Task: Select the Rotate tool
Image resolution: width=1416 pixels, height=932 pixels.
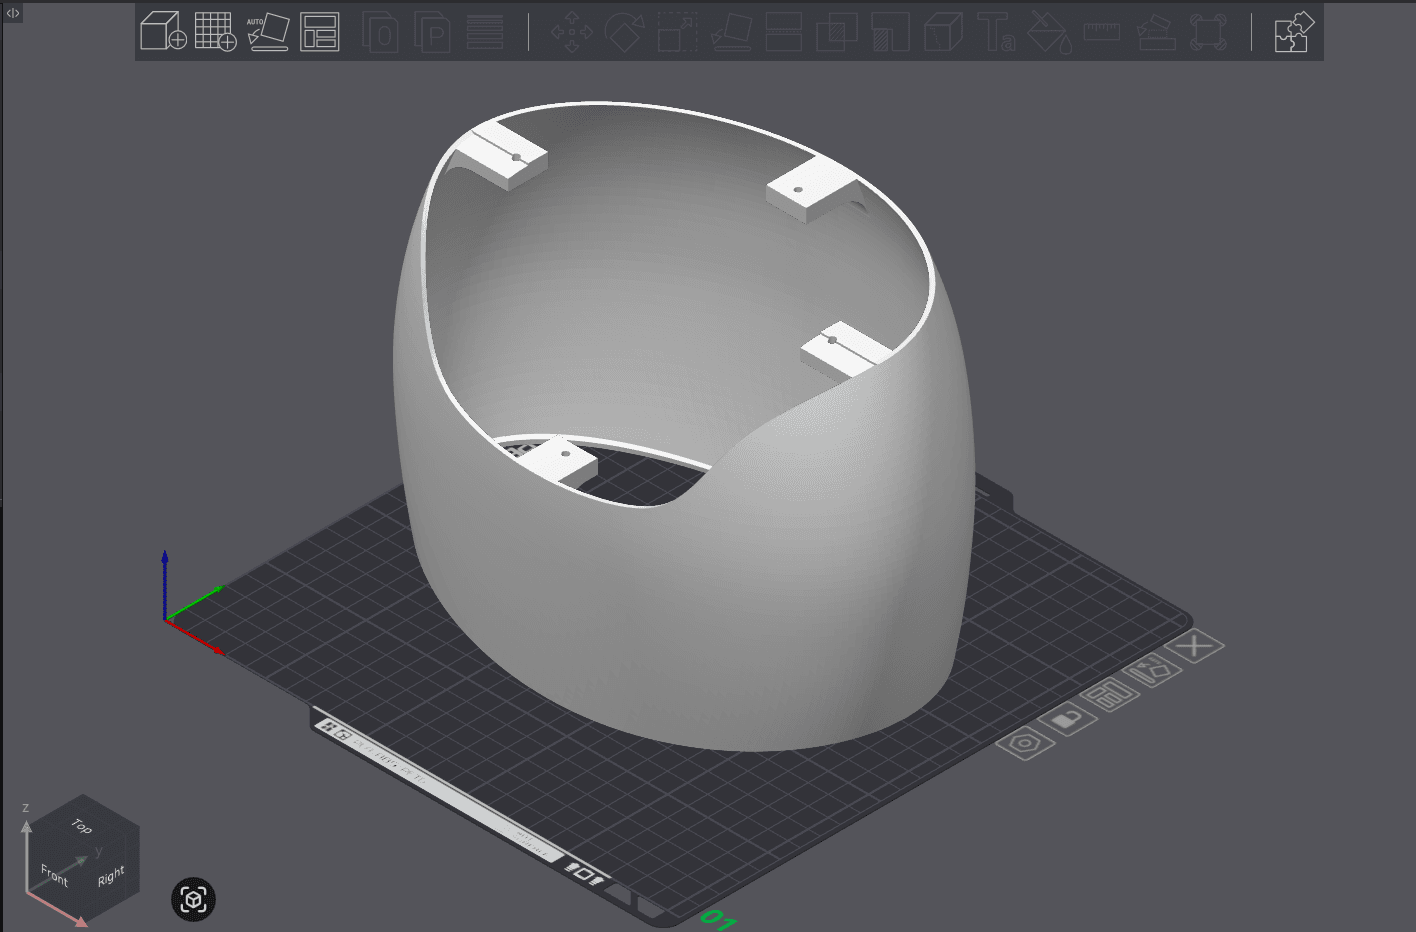Action: pos(623,33)
